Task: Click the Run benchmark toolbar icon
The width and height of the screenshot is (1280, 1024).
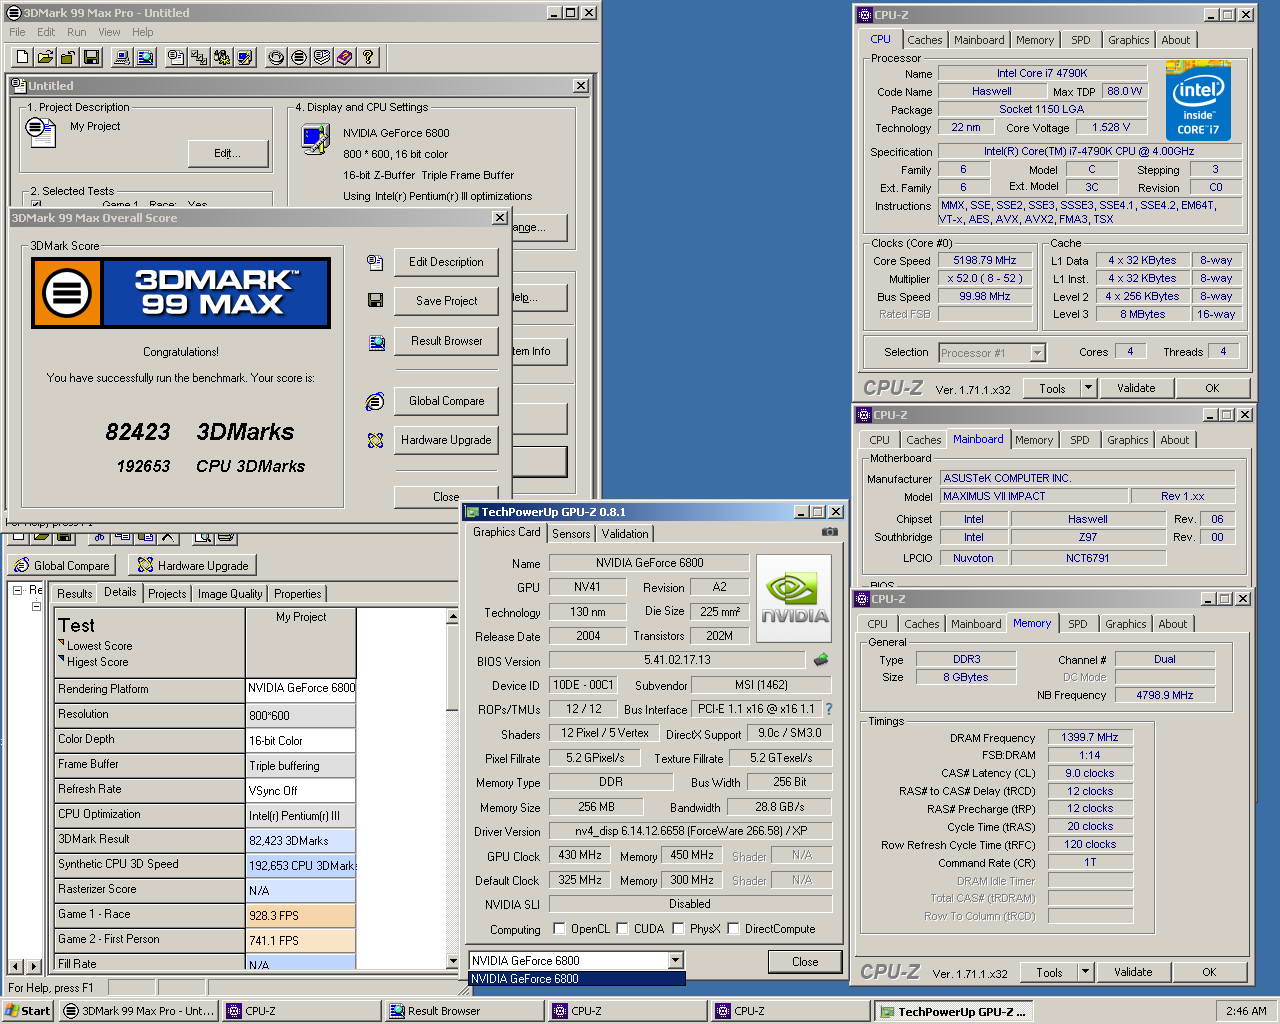Action: pos(276,57)
